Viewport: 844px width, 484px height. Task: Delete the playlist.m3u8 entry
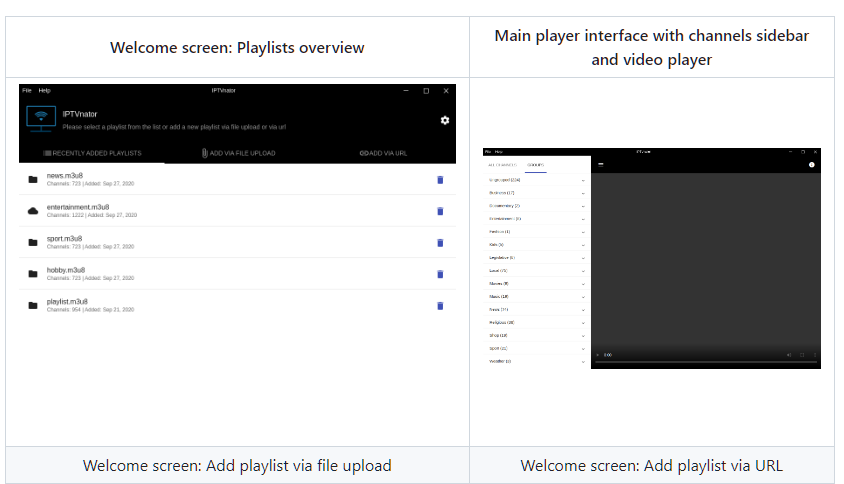click(x=440, y=306)
